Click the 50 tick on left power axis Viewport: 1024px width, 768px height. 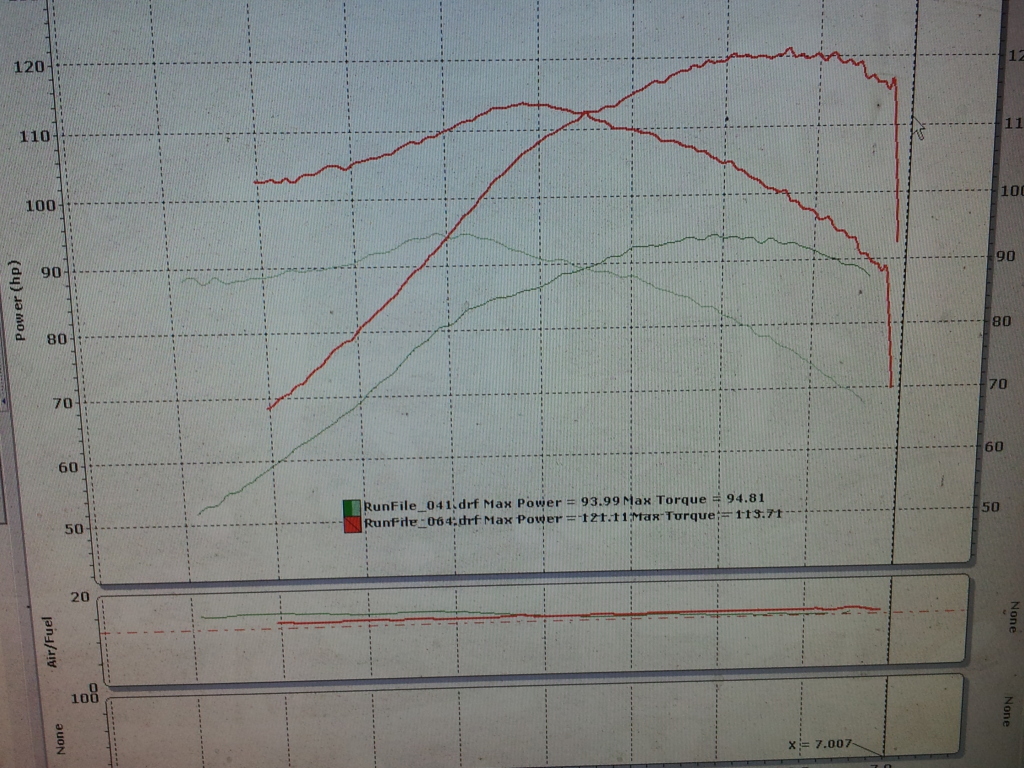coord(74,529)
